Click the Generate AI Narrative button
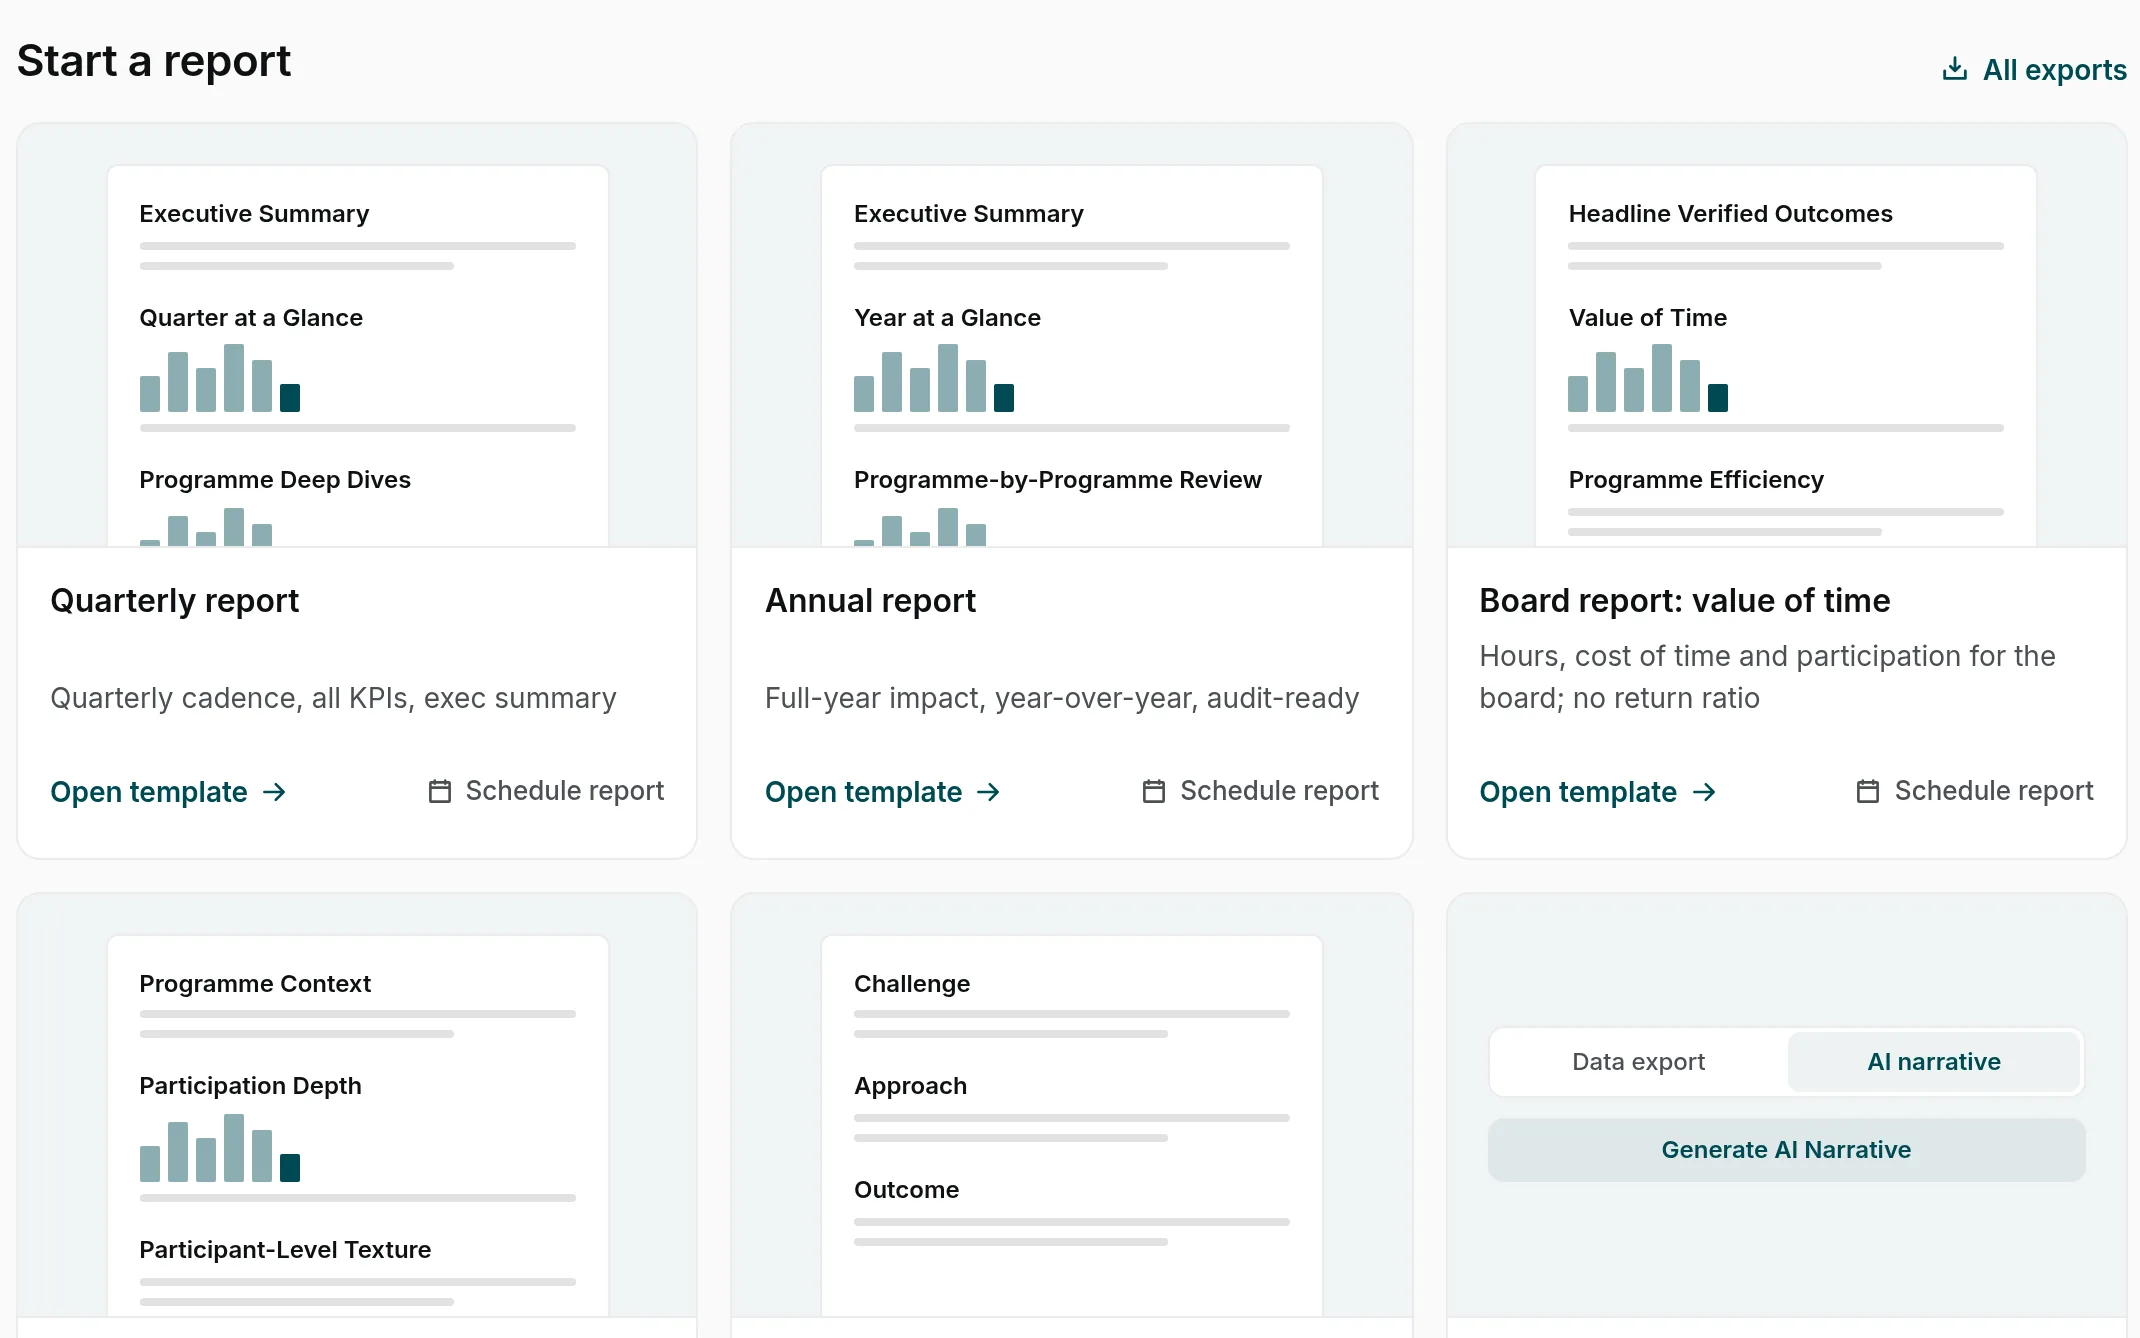2140x1338 pixels. point(1786,1150)
